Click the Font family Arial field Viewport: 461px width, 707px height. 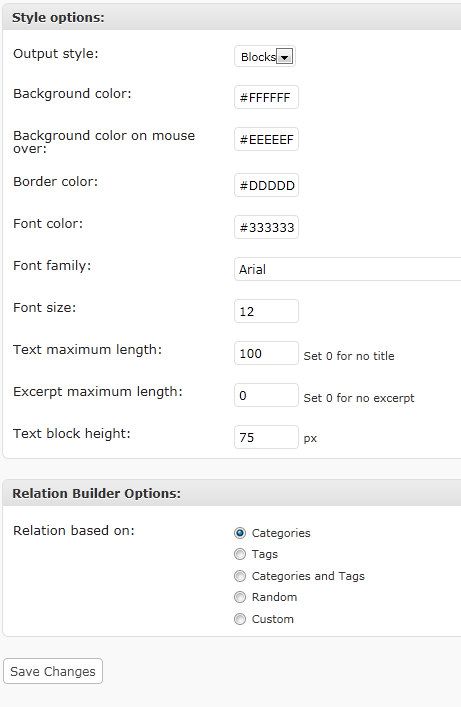(x=347, y=269)
